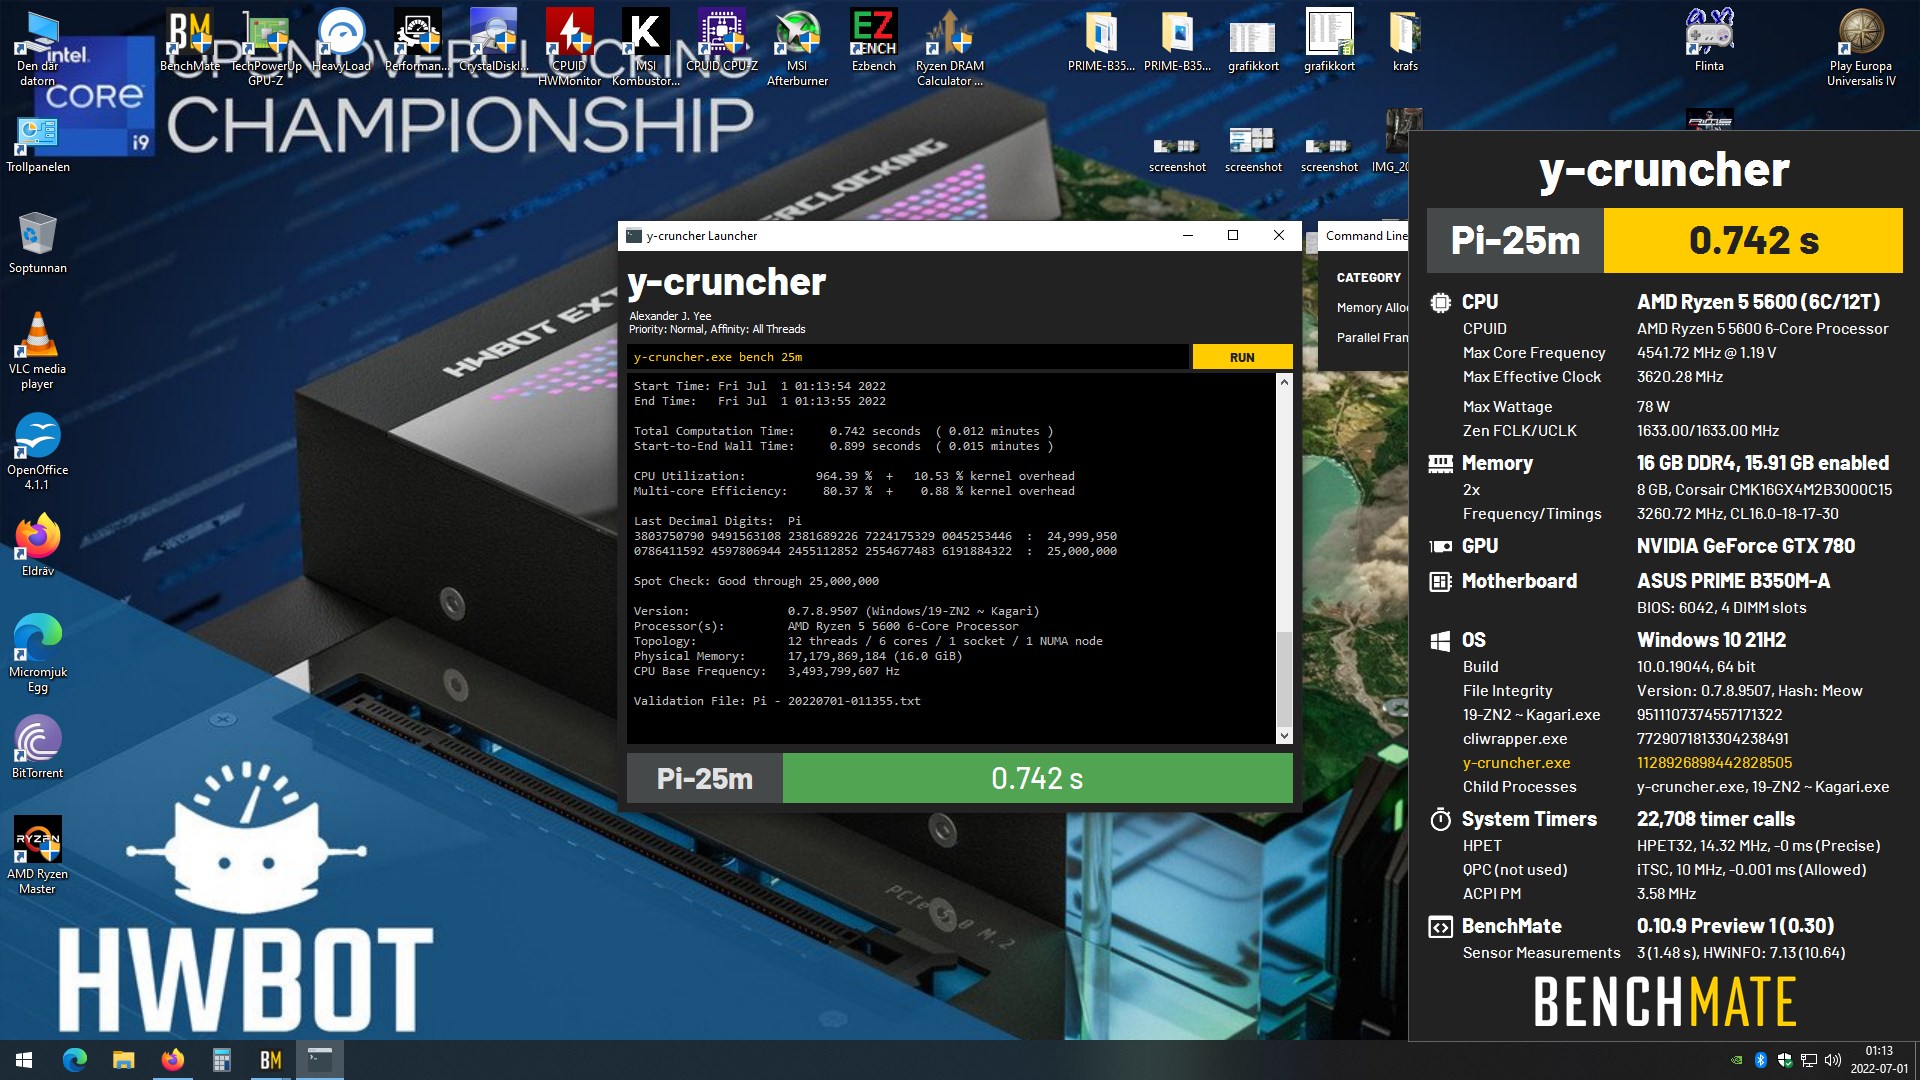
Task: Click 0.10.9 Preview 1 (0.30) BenchMate version
Action: pyautogui.click(x=1735, y=926)
